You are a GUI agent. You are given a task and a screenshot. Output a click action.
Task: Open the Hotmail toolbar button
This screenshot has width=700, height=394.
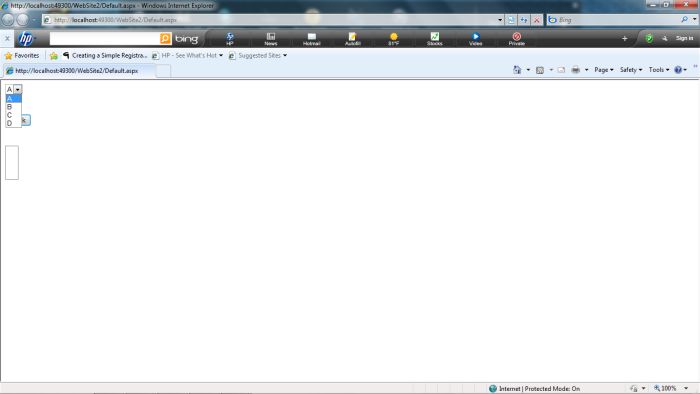312,39
